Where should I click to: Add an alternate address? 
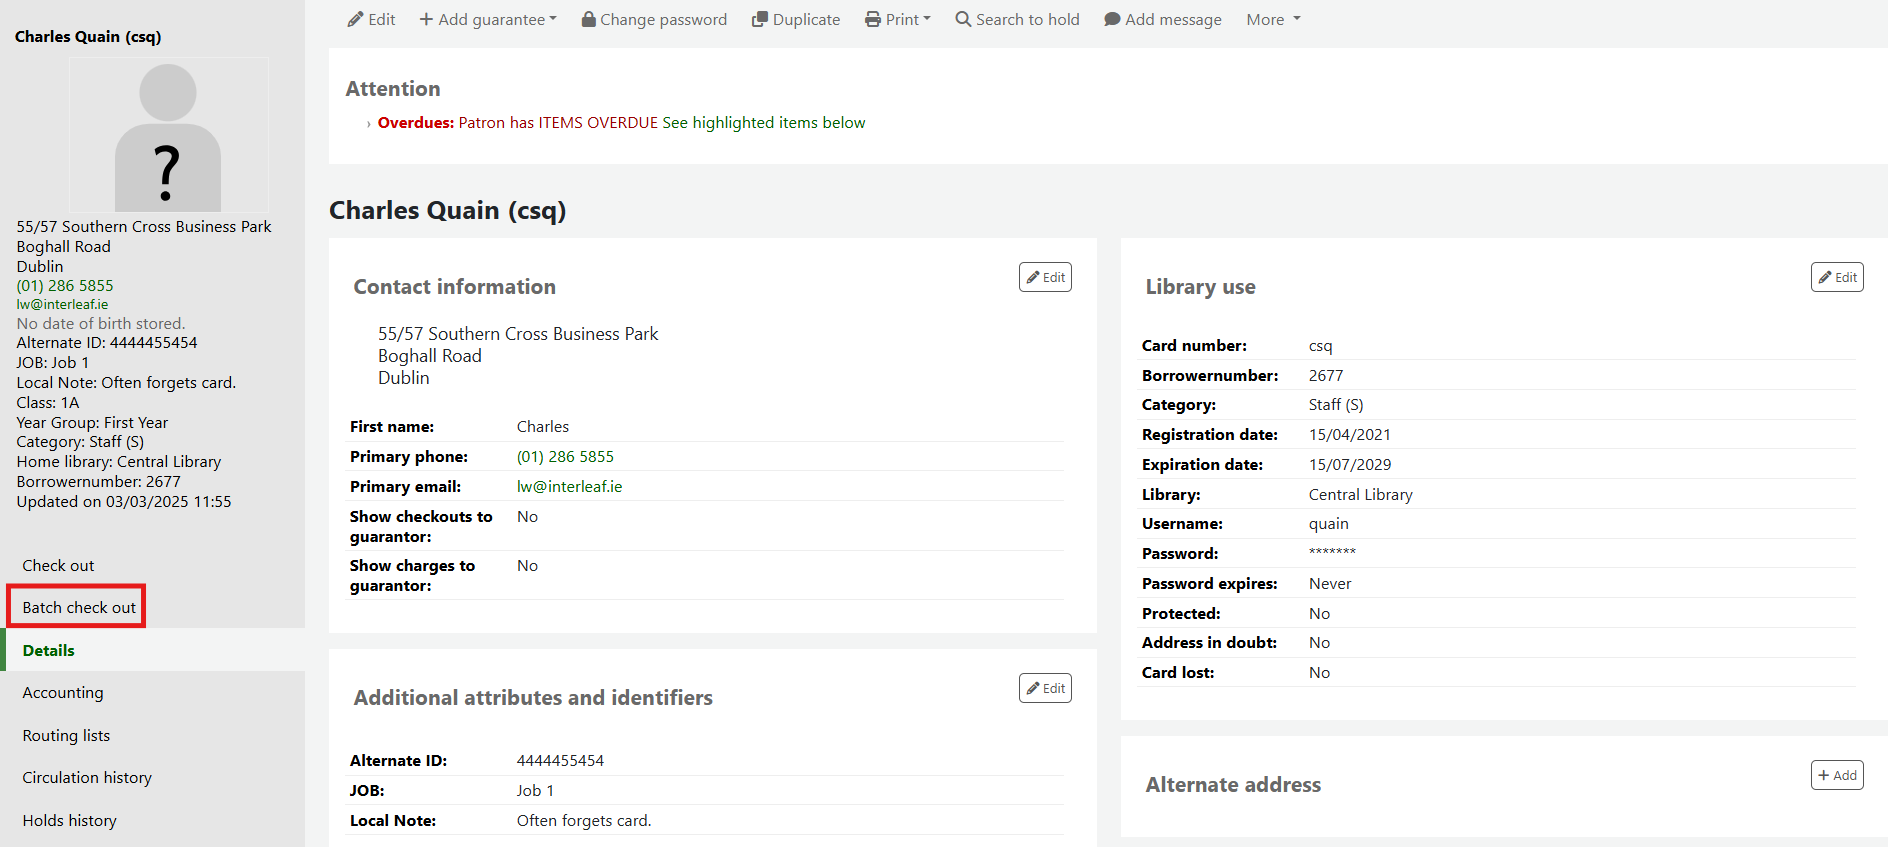[1837, 775]
